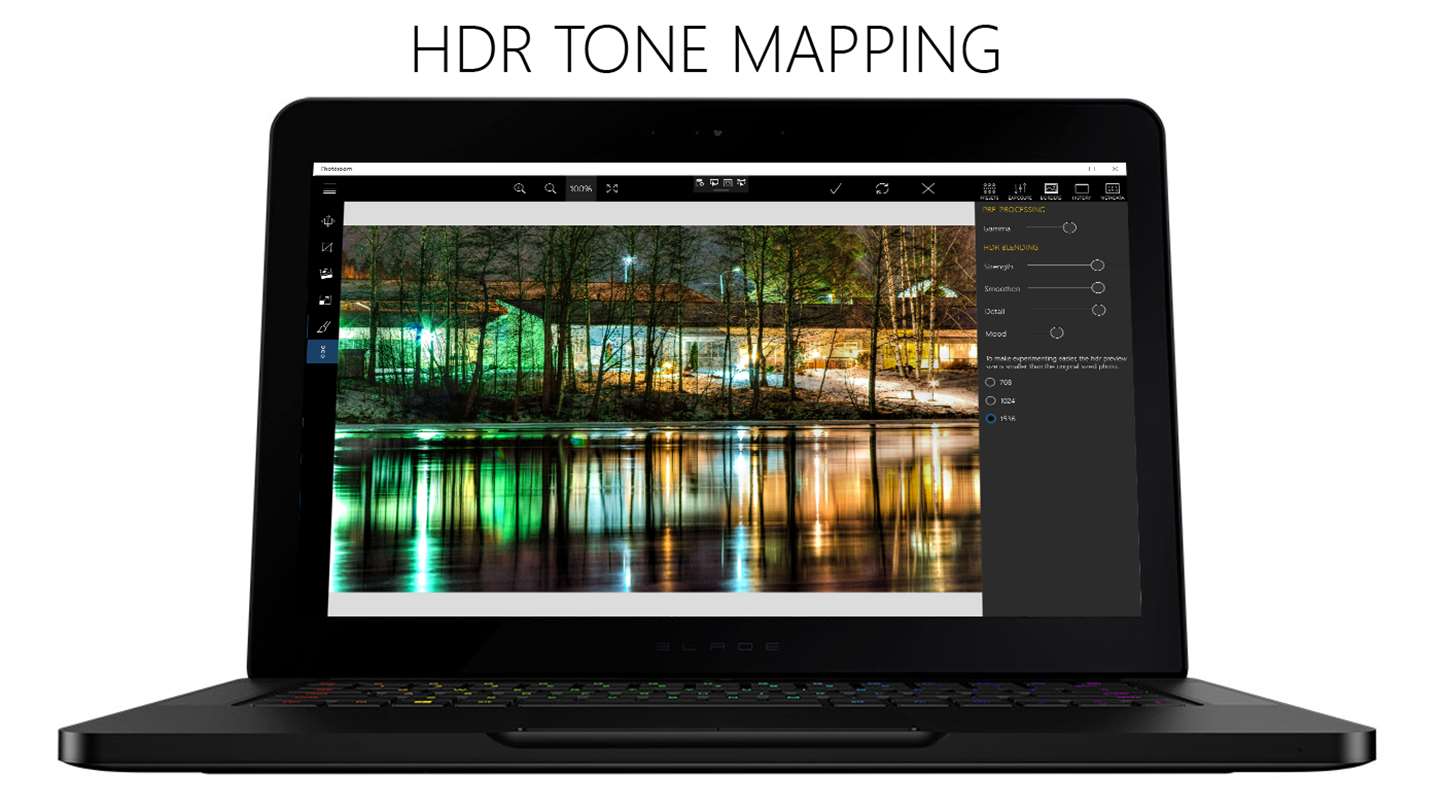Select the move/pan tool in left sidebar
This screenshot has height=810, width=1440.
[x=327, y=221]
